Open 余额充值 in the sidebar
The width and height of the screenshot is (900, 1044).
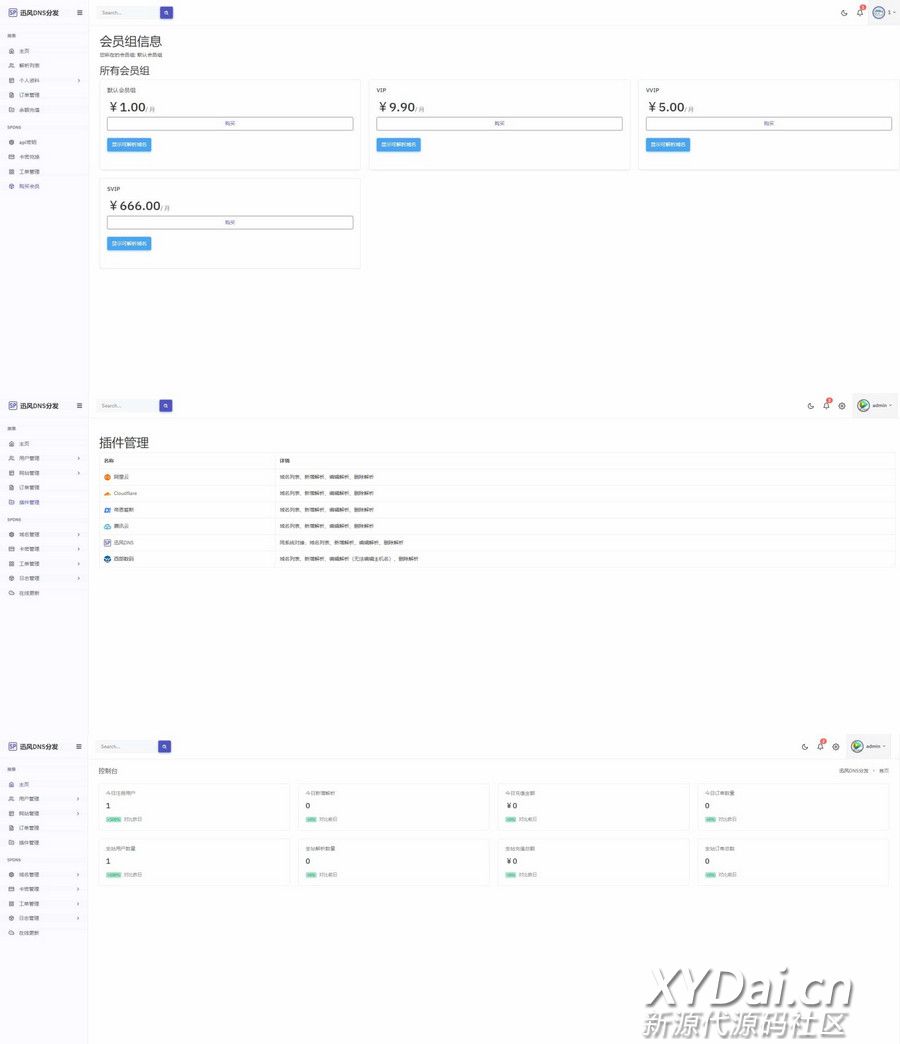click(29, 110)
